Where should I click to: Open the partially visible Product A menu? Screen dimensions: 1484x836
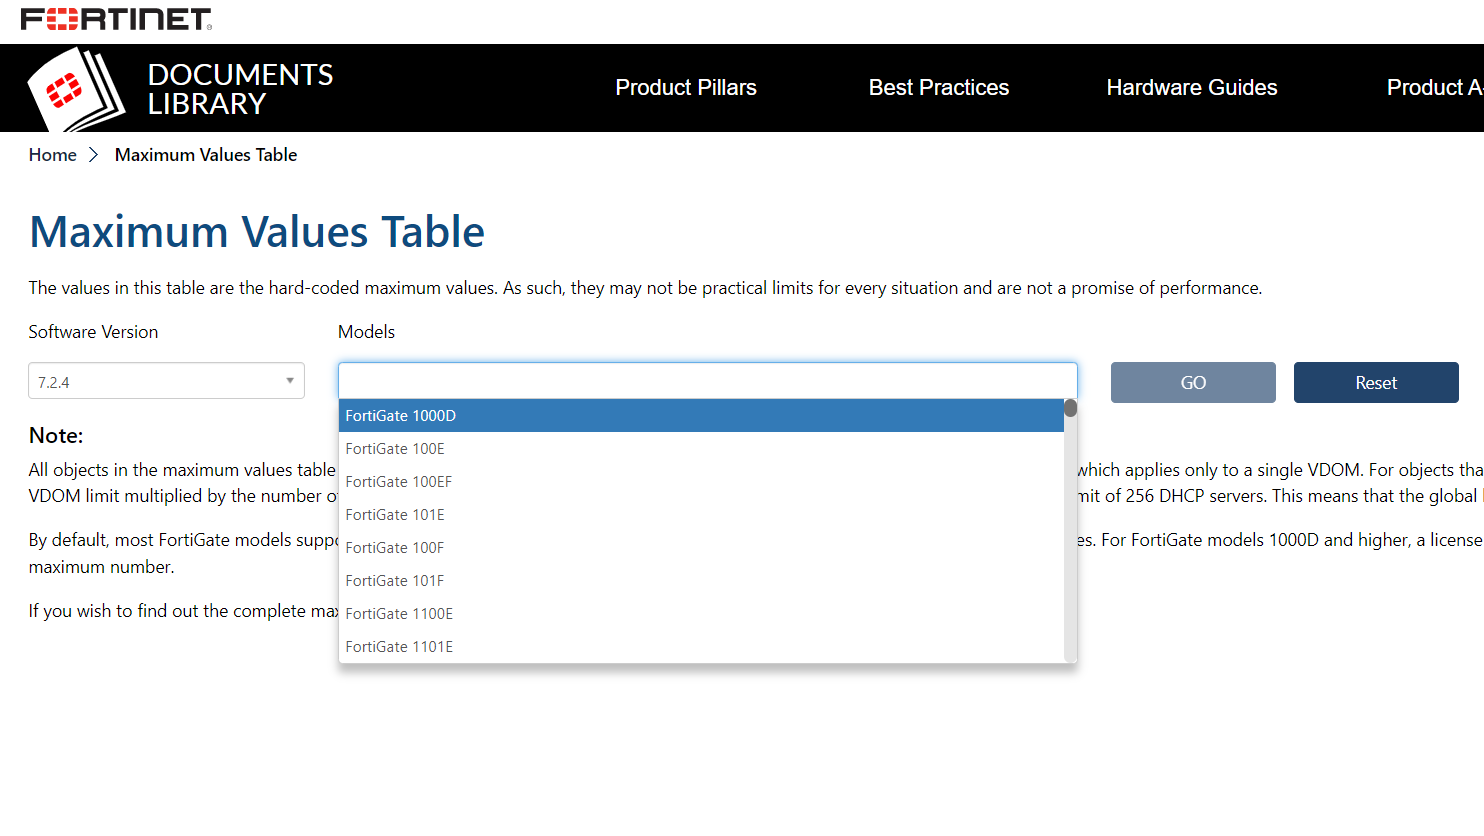click(x=1435, y=88)
